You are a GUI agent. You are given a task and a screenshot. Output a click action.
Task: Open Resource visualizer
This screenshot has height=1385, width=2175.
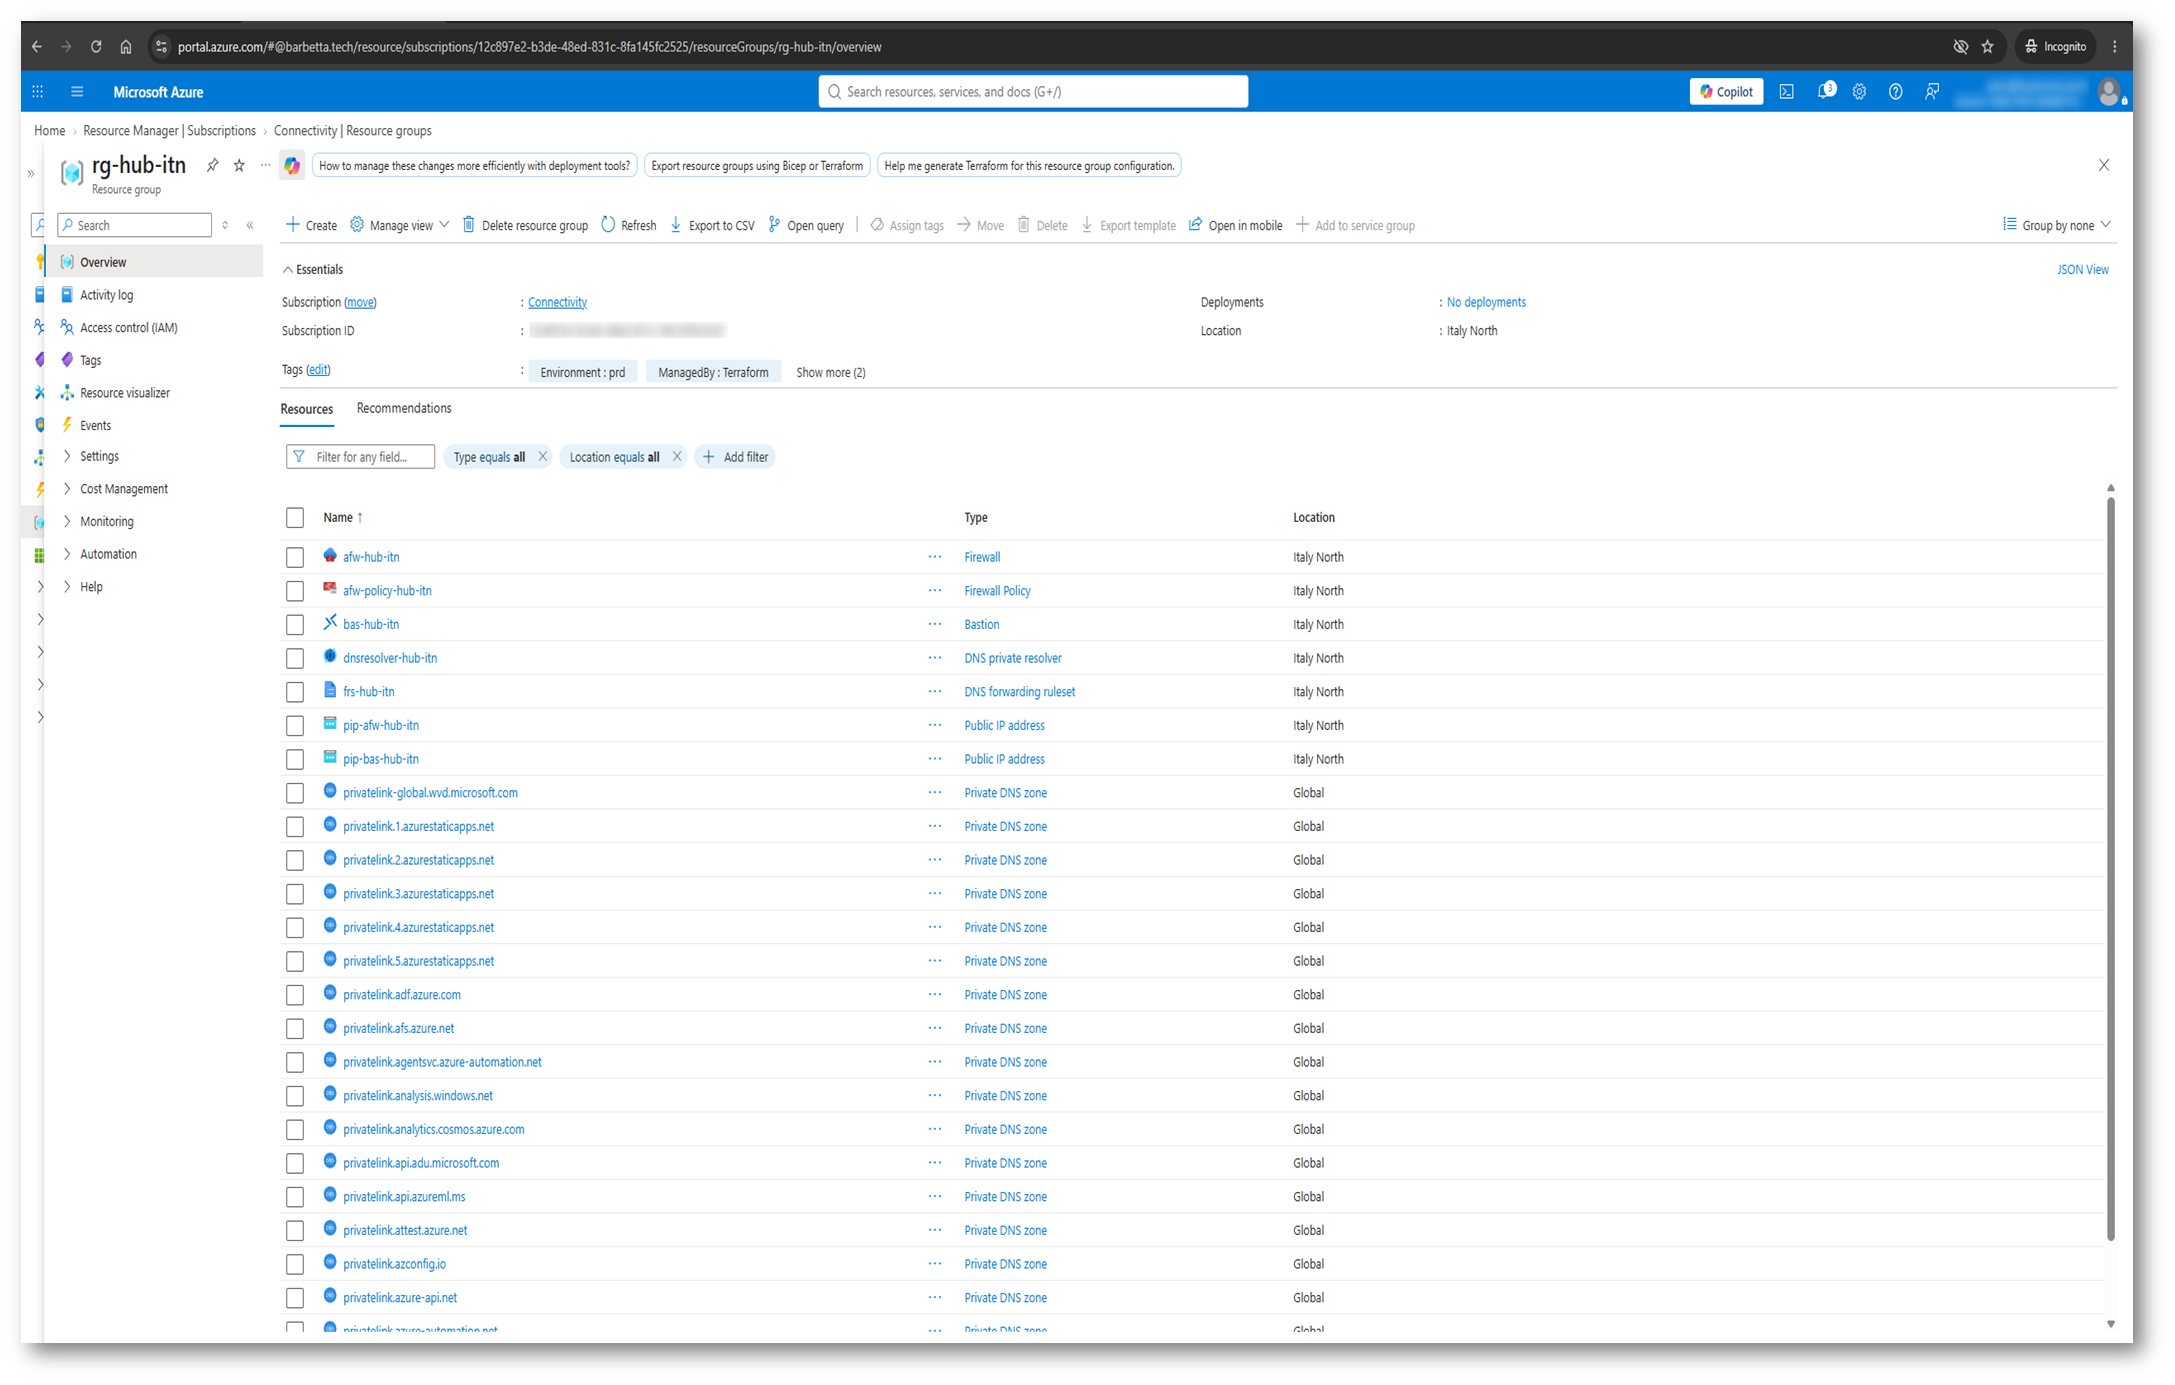pyautogui.click(x=124, y=394)
